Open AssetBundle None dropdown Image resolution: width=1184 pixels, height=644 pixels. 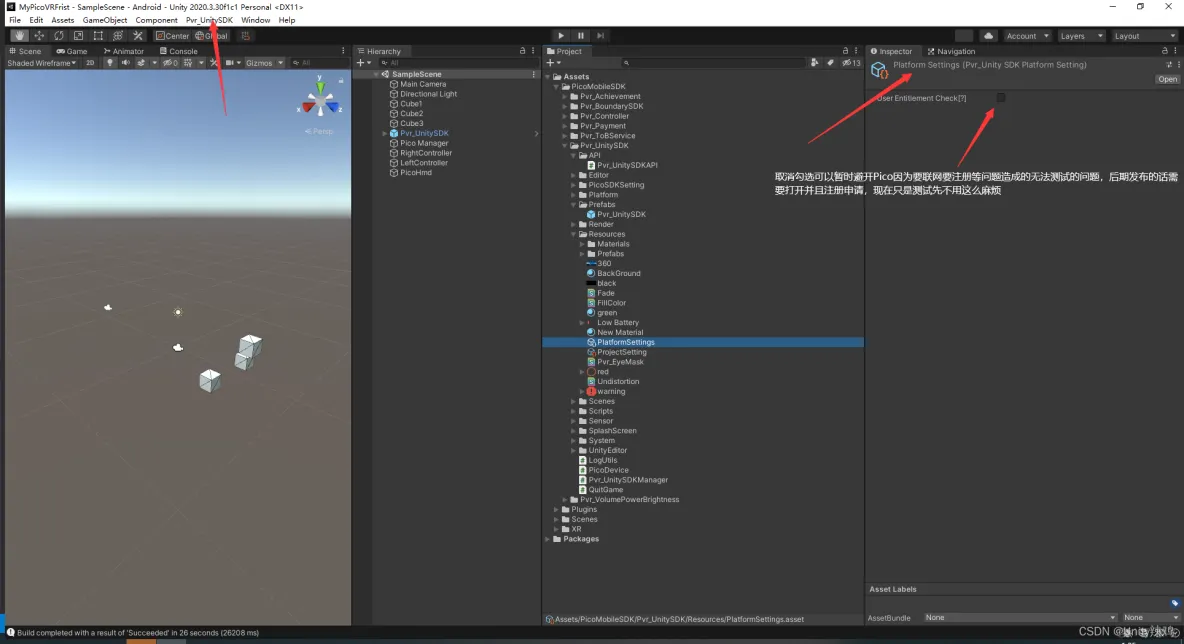click(1019, 618)
